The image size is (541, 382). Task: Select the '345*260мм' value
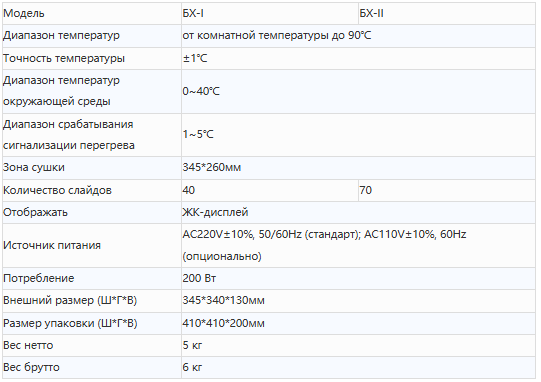point(212,167)
